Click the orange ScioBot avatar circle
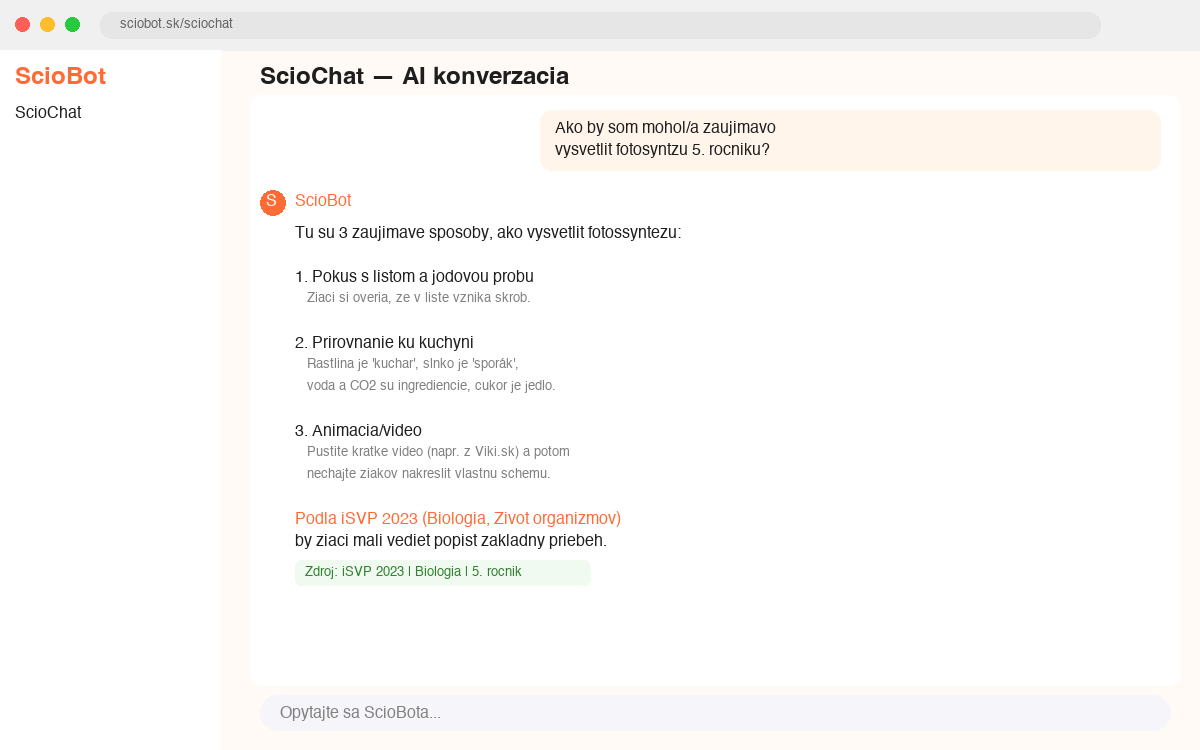 (x=272, y=202)
